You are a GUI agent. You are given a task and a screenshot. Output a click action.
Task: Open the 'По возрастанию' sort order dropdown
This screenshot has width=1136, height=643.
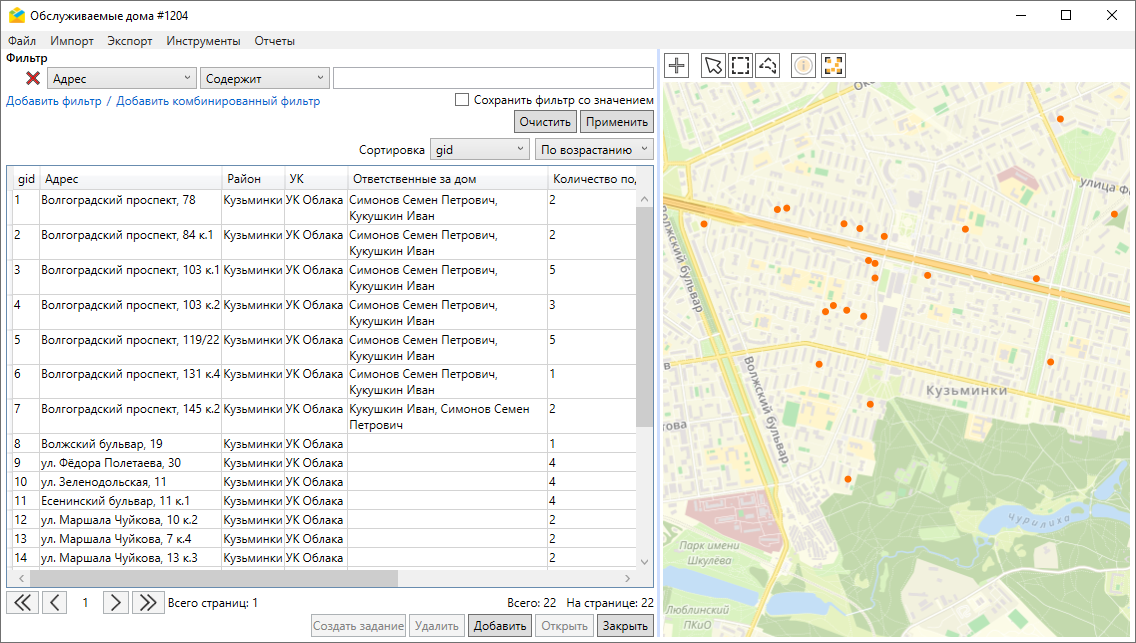click(594, 150)
